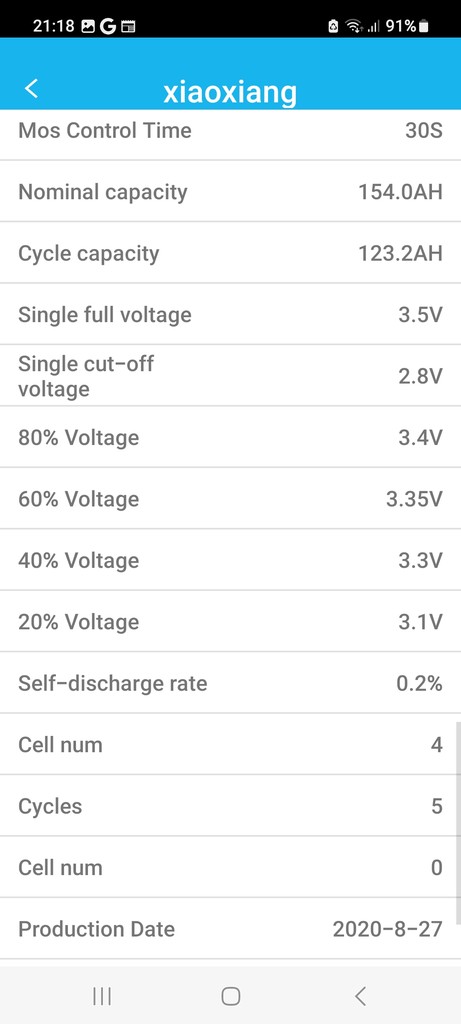Tap the Wi-Fi icon in status bar
Viewport: 461px width, 1024px height.
coord(354,26)
